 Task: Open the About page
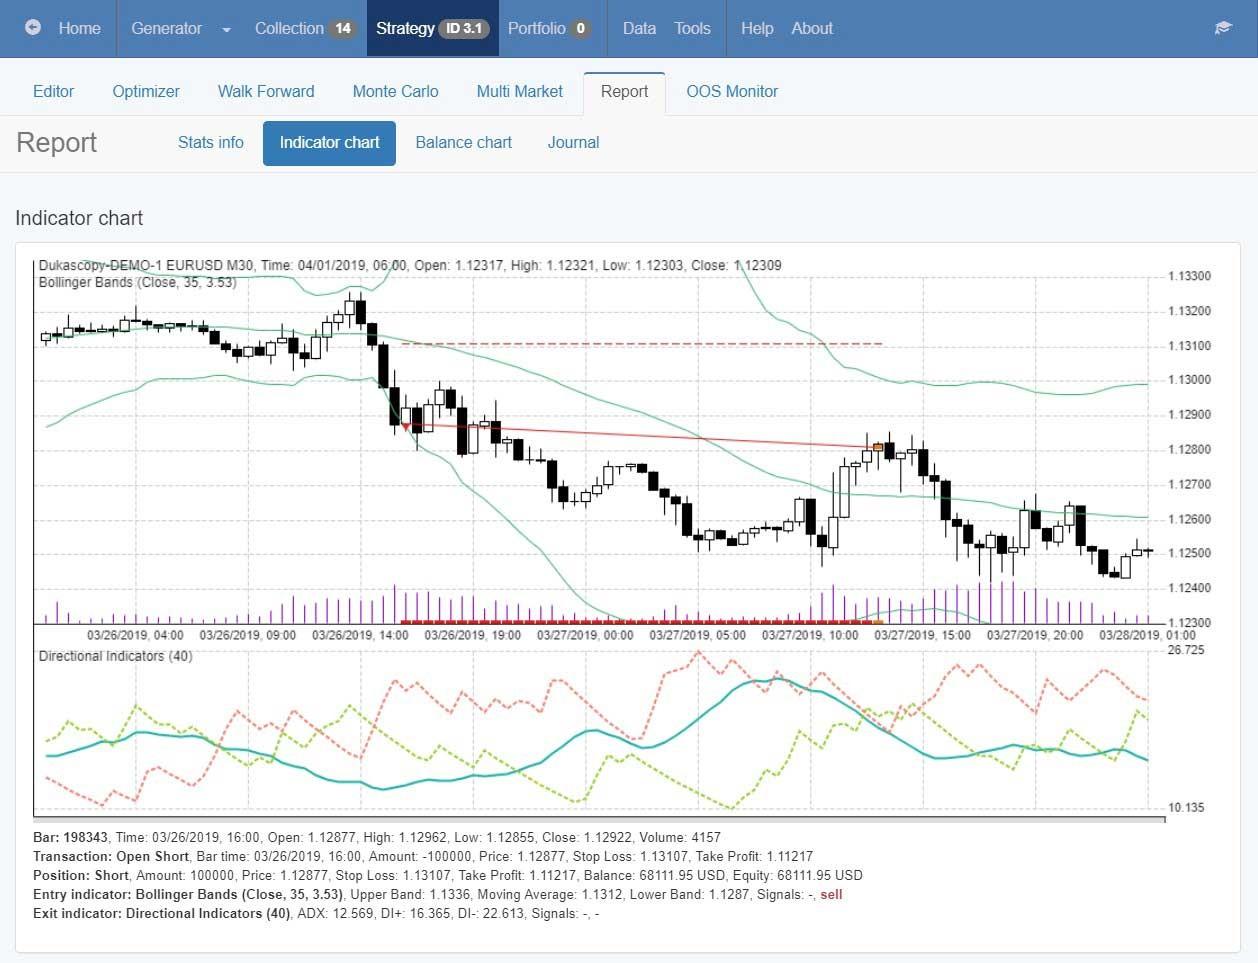tap(812, 28)
